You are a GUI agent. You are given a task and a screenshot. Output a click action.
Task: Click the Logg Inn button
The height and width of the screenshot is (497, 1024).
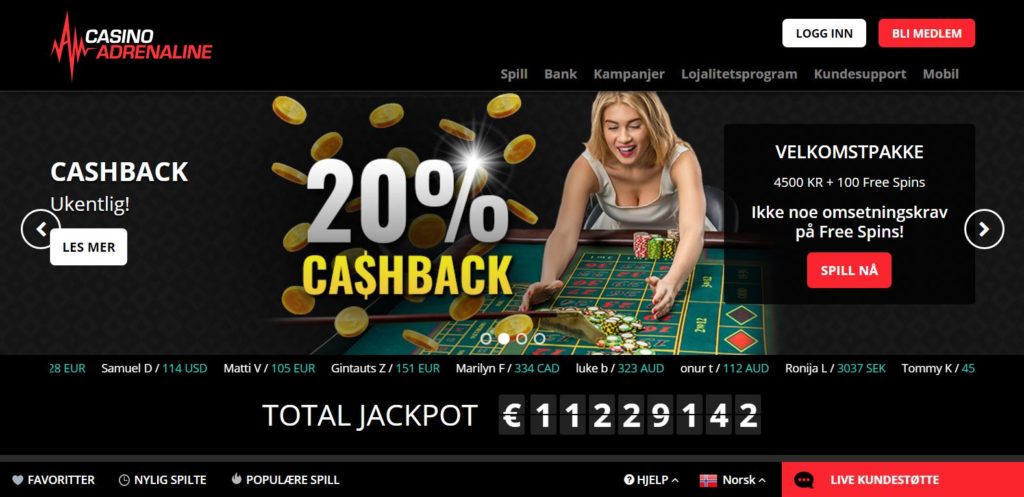[824, 33]
